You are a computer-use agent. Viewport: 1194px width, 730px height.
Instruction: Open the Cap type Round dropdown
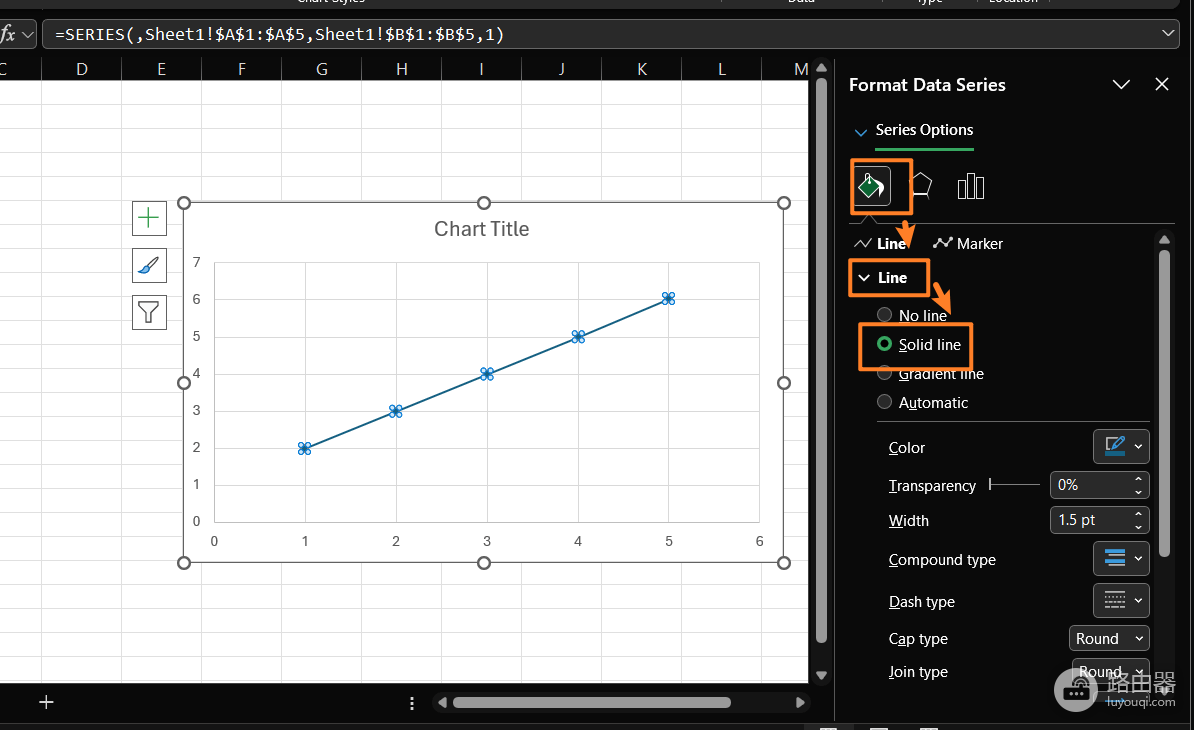1109,639
